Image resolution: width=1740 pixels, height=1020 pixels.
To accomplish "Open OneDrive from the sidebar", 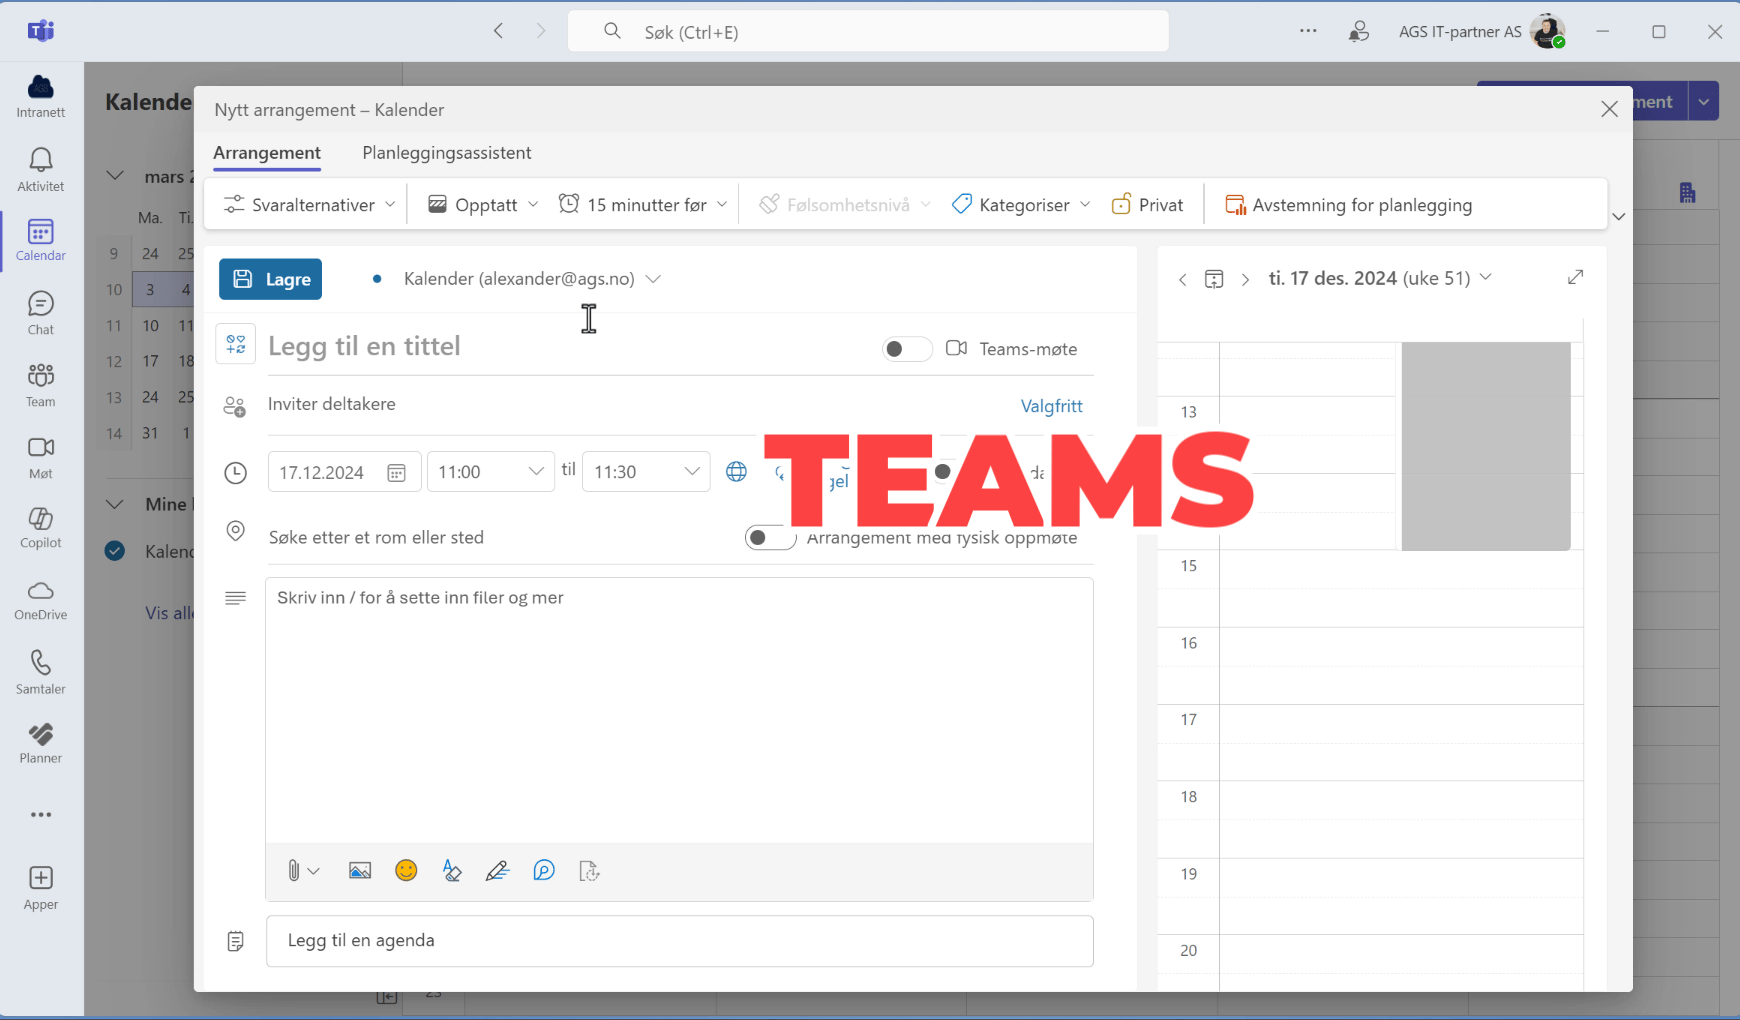I will [x=41, y=600].
